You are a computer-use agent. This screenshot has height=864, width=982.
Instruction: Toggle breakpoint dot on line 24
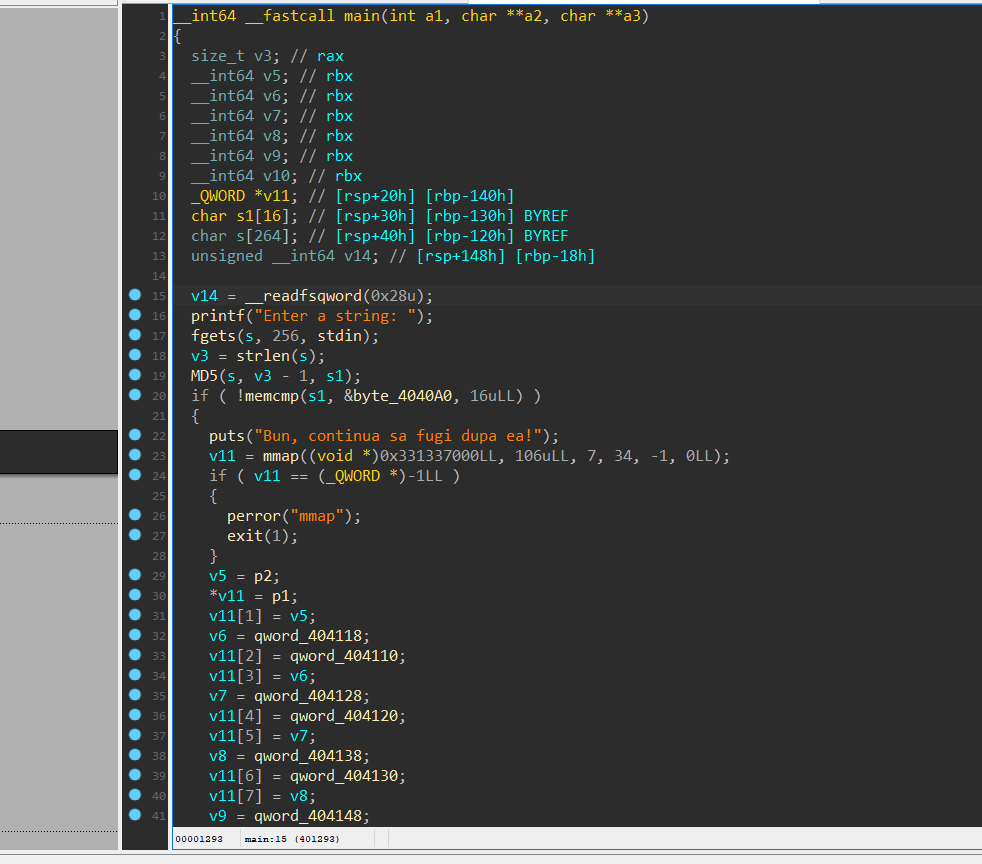135,475
